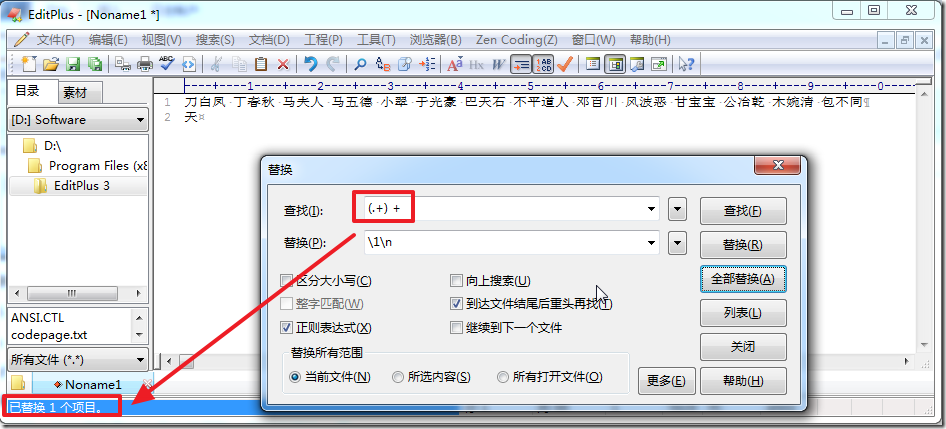946x429 pixels.
Task: Toggle the line number display icon
Action: point(544,64)
